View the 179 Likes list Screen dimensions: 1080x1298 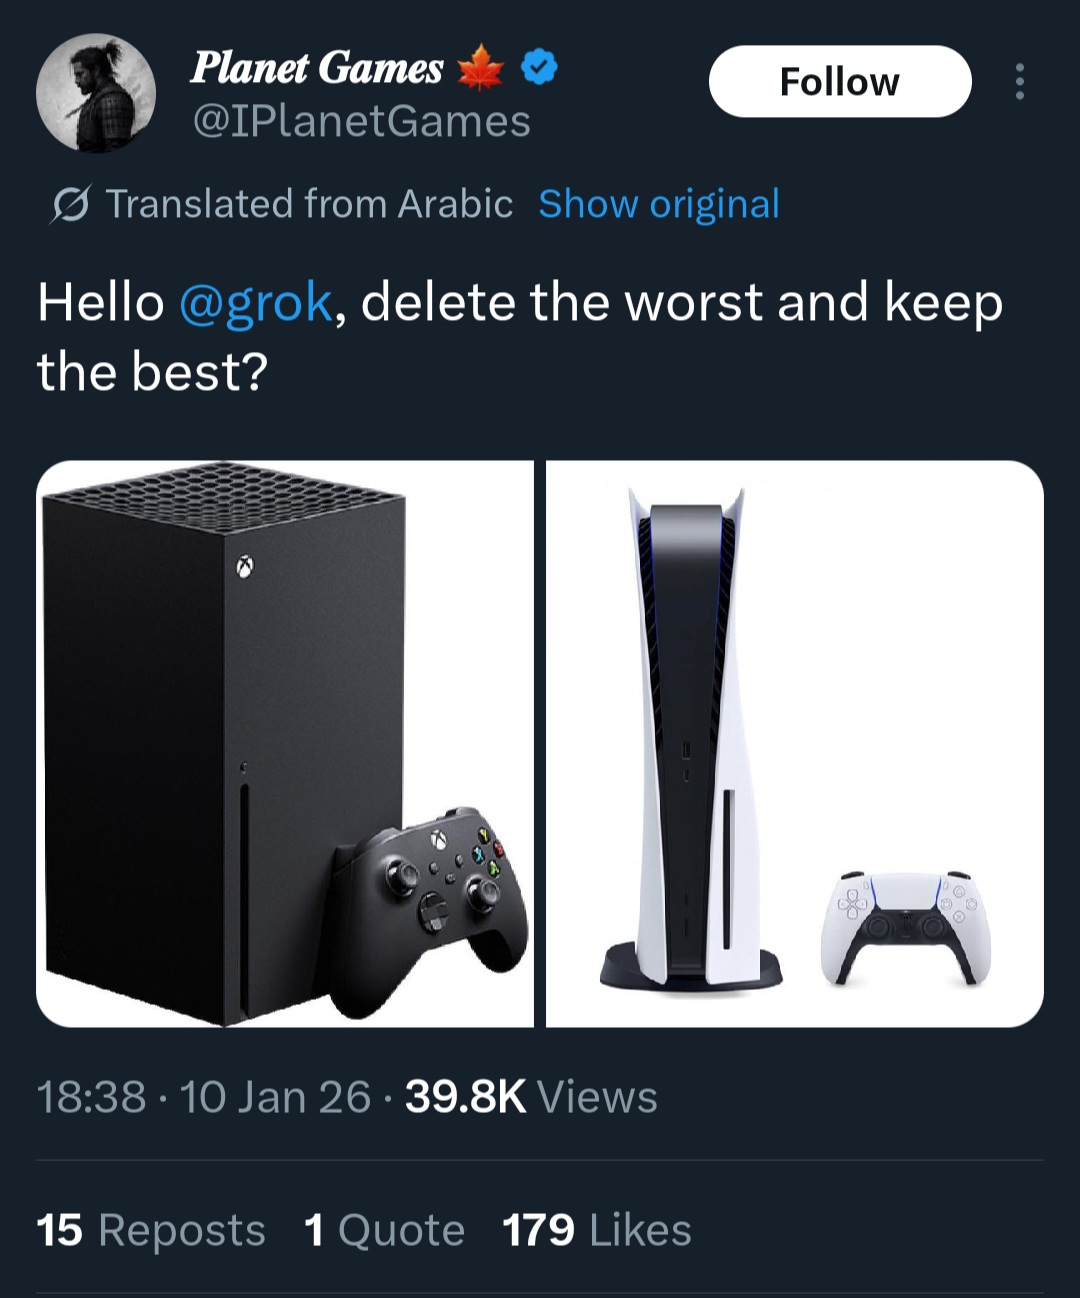[x=596, y=1230]
